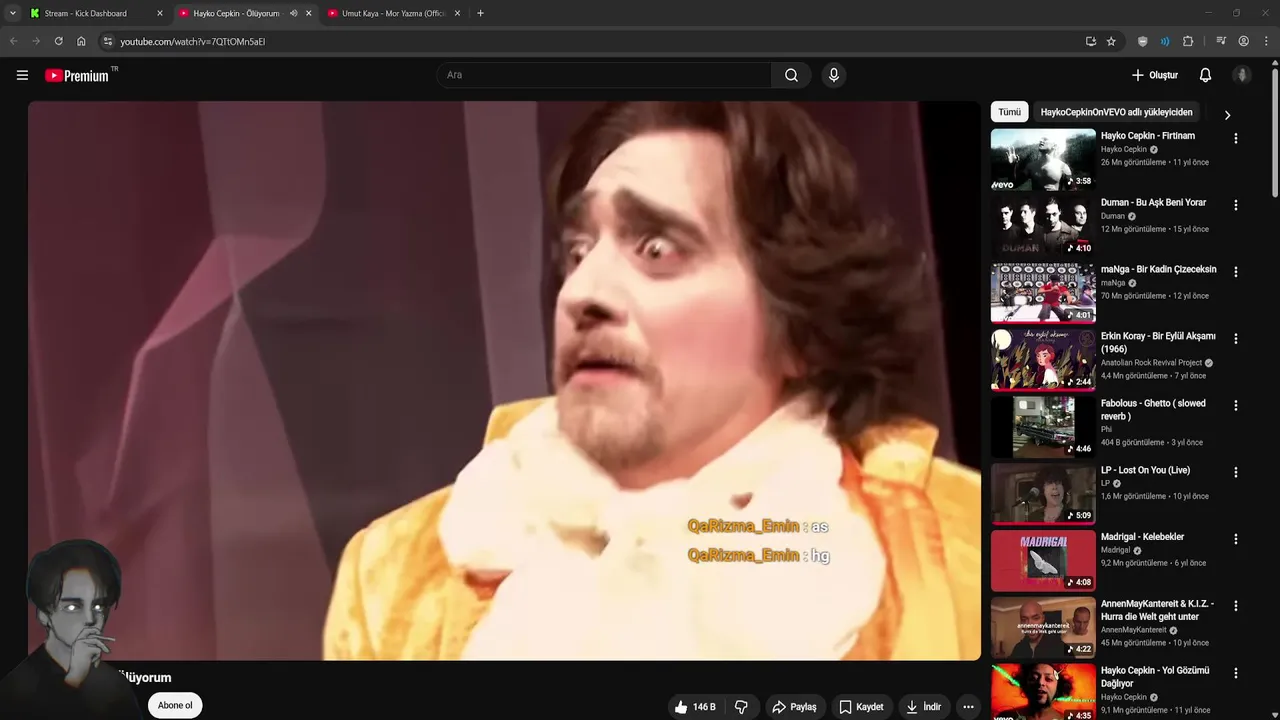Click the browser home icon
This screenshot has width=1280, height=720.
coord(81,41)
